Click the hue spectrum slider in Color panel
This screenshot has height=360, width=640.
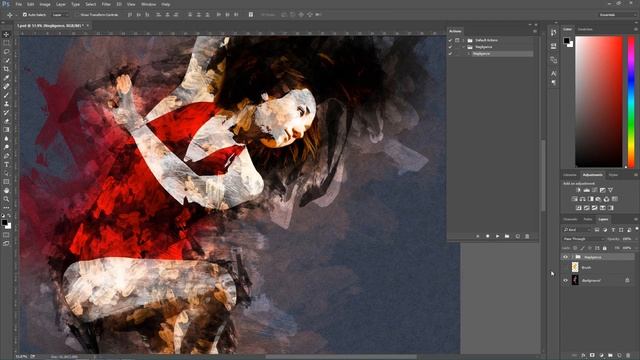point(631,102)
